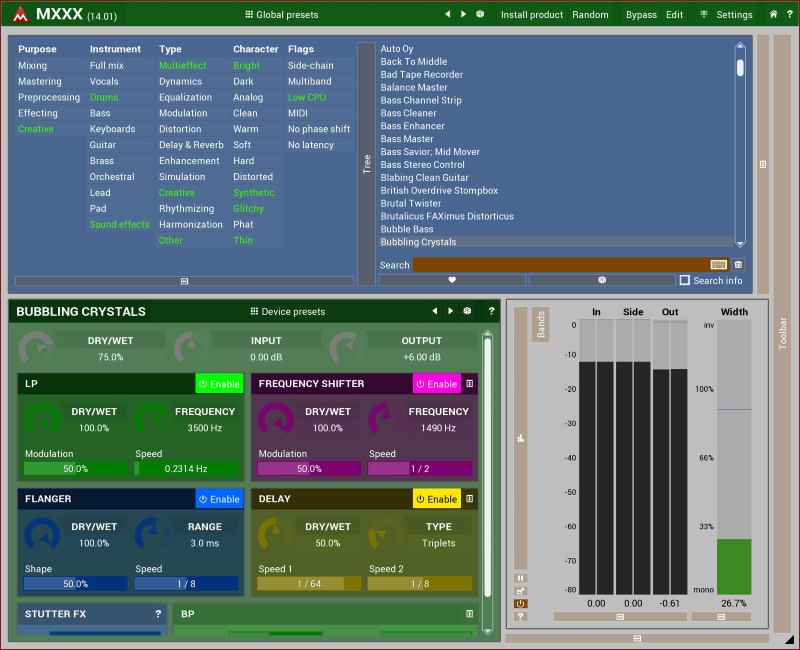Viewport: 800px width, 650px height.
Task: Open the Global presets menu
Action: [283, 15]
